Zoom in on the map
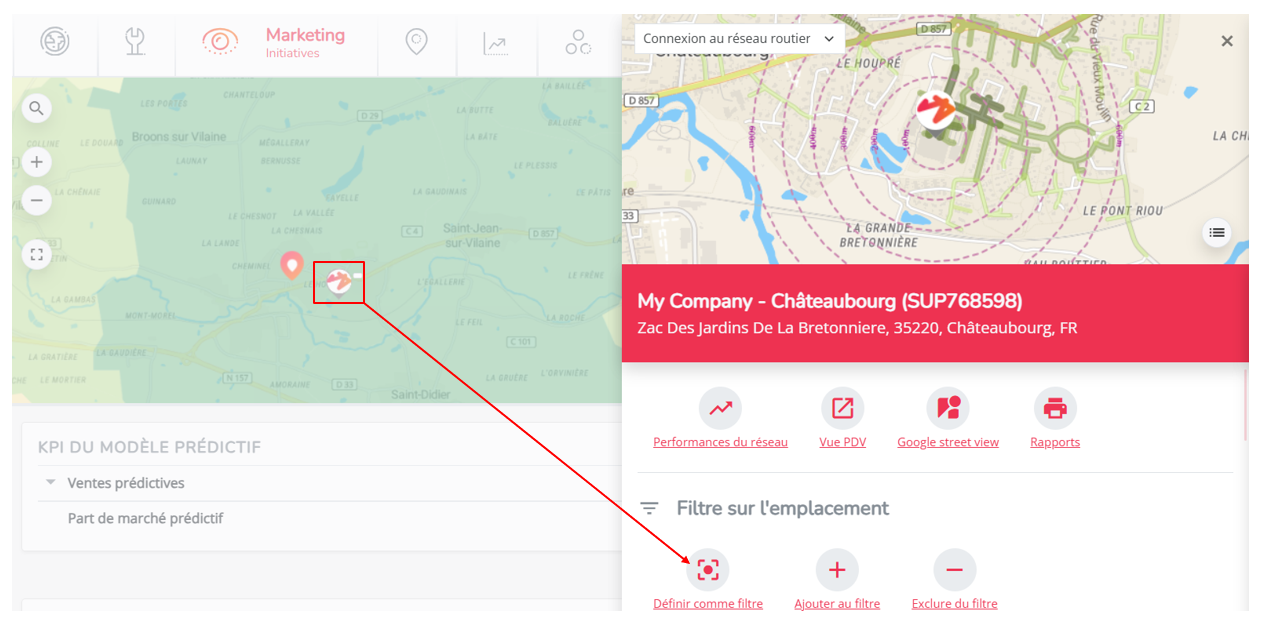This screenshot has width=1264, height=634. click(x=37, y=162)
